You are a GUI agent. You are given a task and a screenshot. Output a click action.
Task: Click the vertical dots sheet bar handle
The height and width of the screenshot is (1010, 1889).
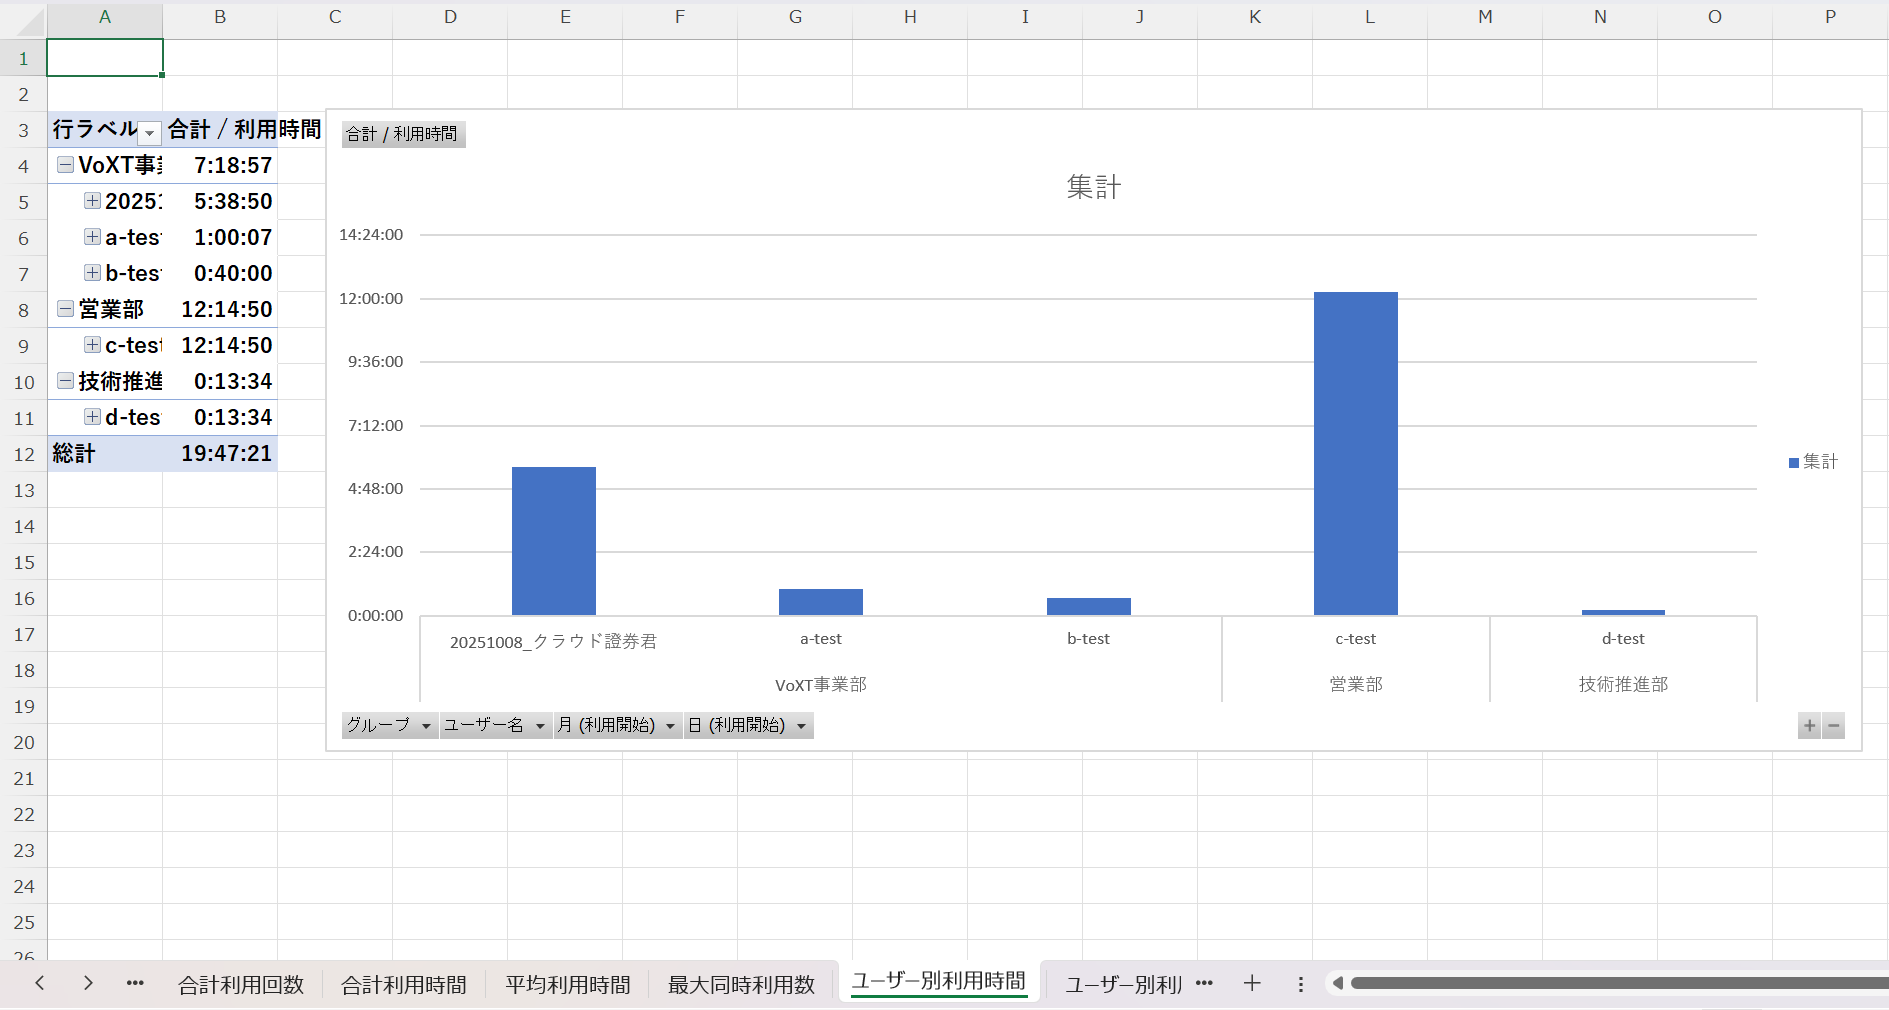coord(1300,984)
